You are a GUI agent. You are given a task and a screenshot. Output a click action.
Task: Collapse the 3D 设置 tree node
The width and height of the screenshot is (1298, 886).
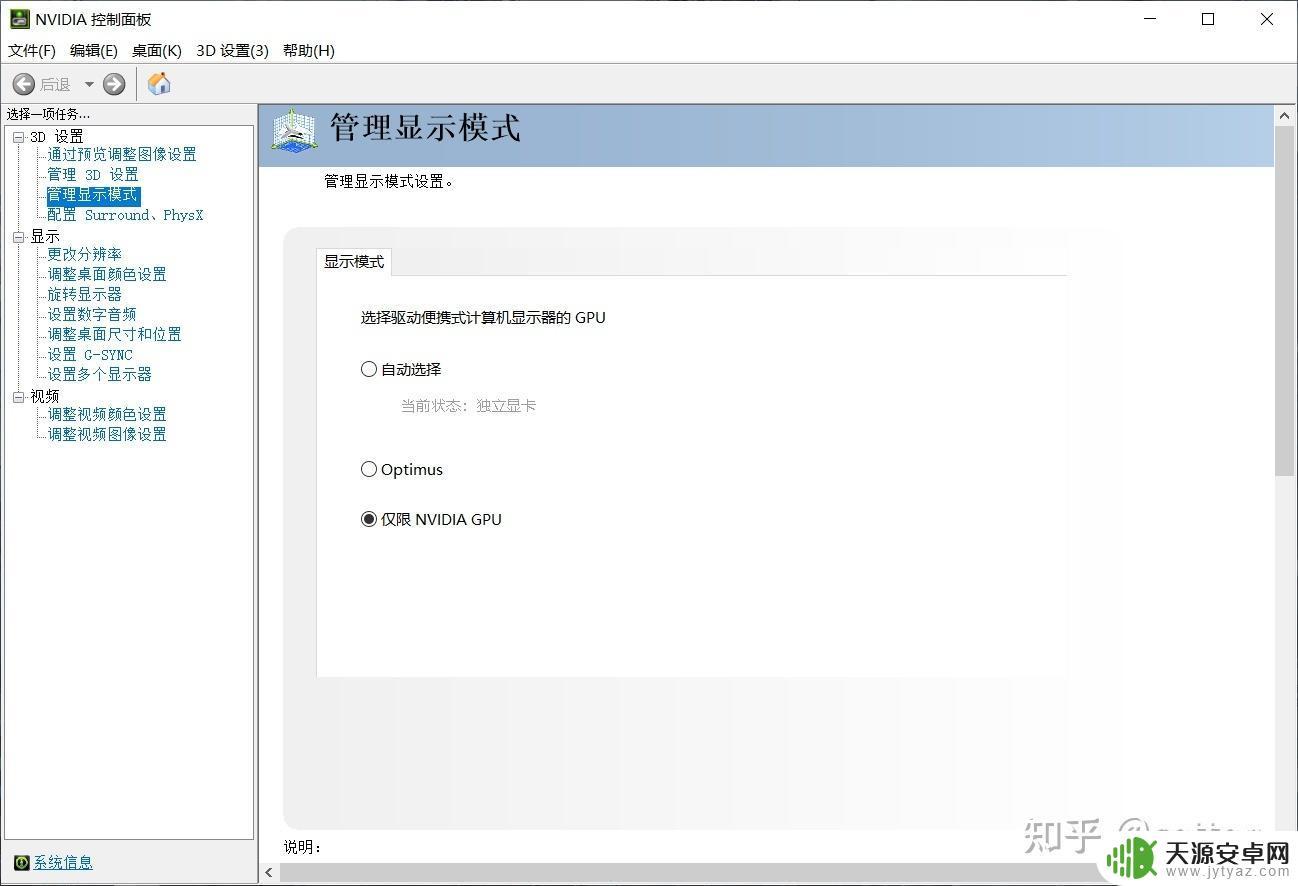point(18,136)
